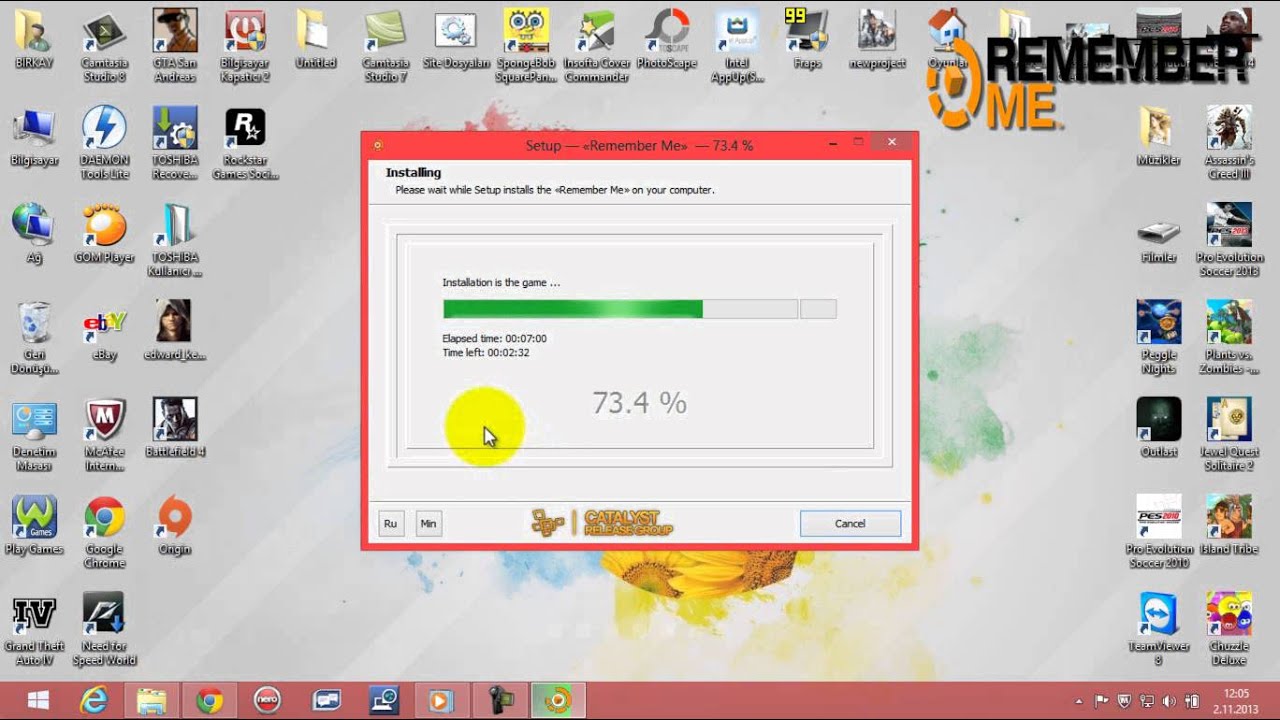The height and width of the screenshot is (720, 1280).
Task: Select the SpongeBob SquarePants shortcut
Action: (526, 46)
